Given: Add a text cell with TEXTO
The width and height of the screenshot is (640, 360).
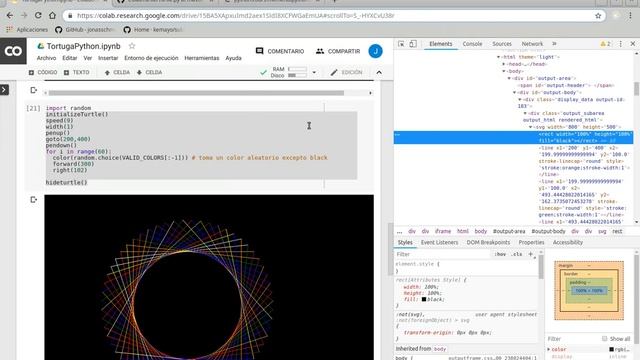Looking at the screenshot, I should 76,72.
